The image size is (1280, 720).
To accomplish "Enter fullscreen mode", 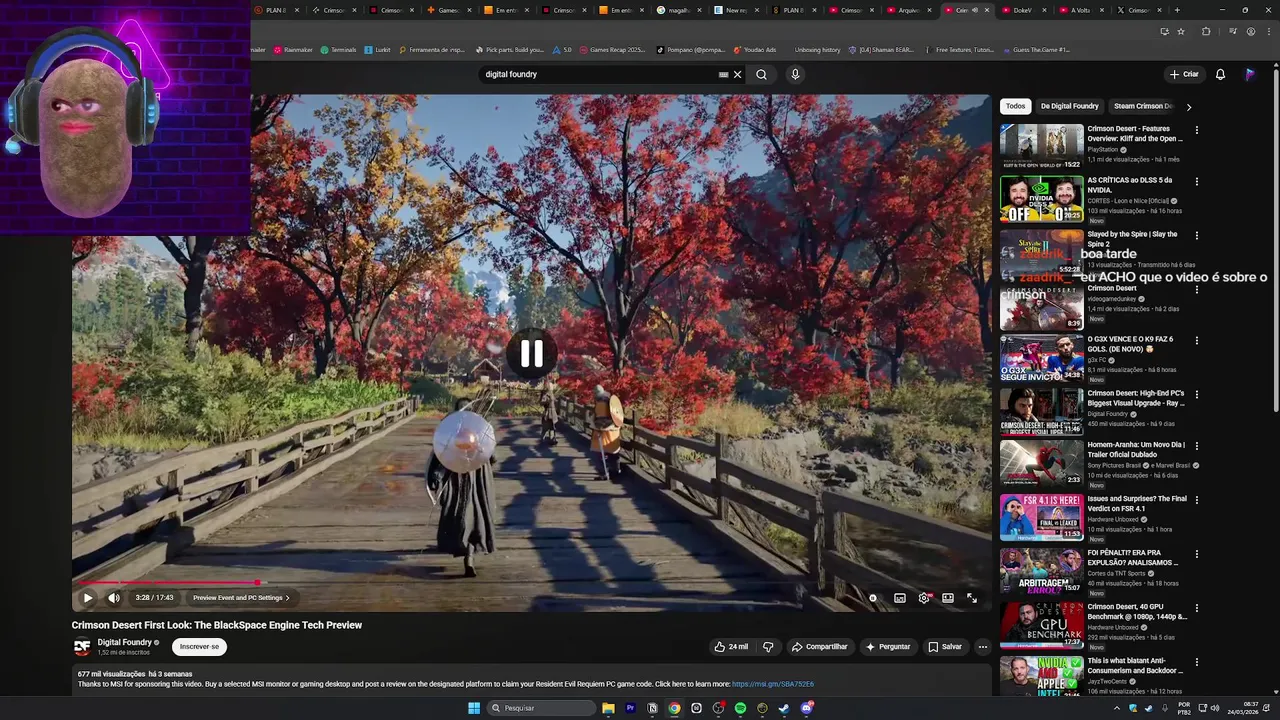I will click(x=972, y=598).
